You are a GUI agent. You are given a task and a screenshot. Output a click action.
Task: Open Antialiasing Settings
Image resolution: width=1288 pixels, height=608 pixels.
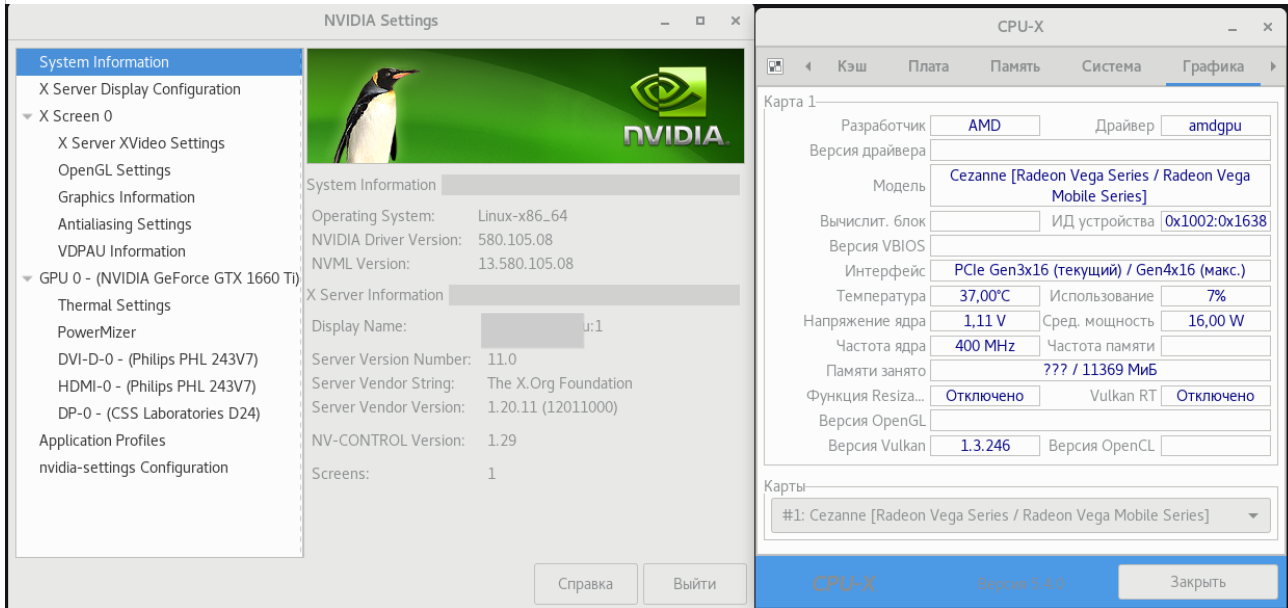(x=124, y=224)
